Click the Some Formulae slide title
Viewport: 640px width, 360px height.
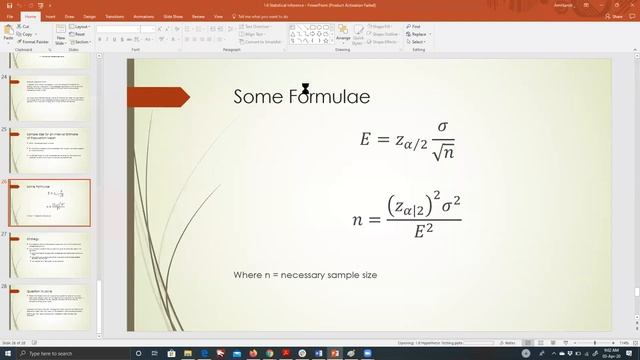tap(302, 97)
